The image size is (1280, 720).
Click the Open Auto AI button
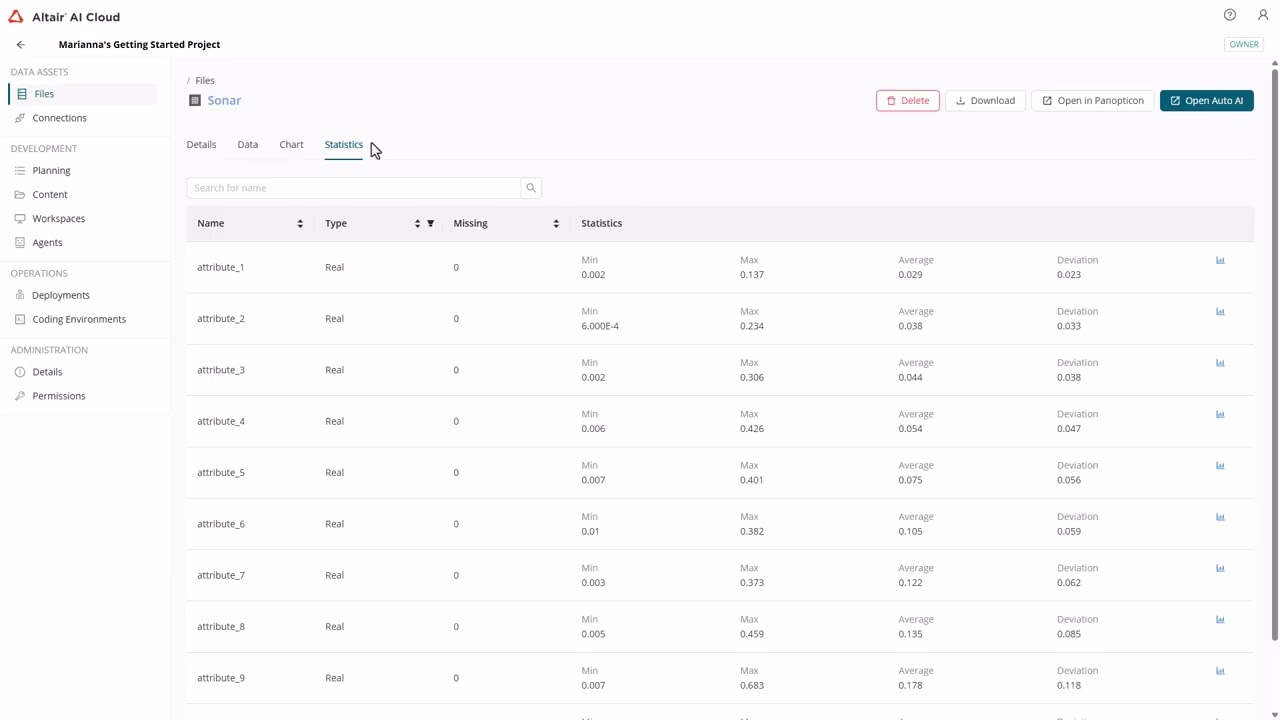pyautogui.click(x=1206, y=100)
